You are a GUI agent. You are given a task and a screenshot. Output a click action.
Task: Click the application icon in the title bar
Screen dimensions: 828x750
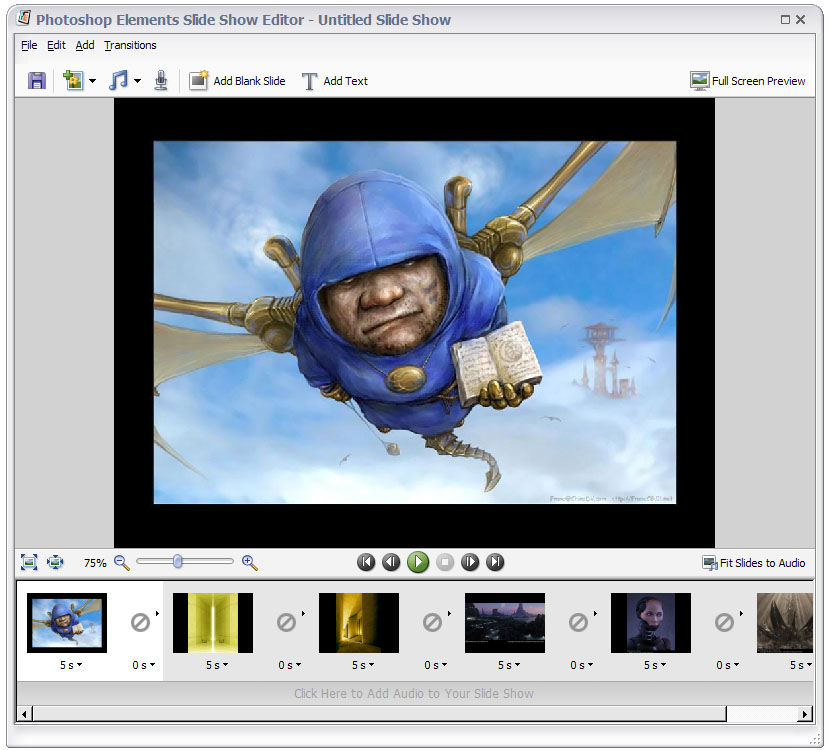23,18
